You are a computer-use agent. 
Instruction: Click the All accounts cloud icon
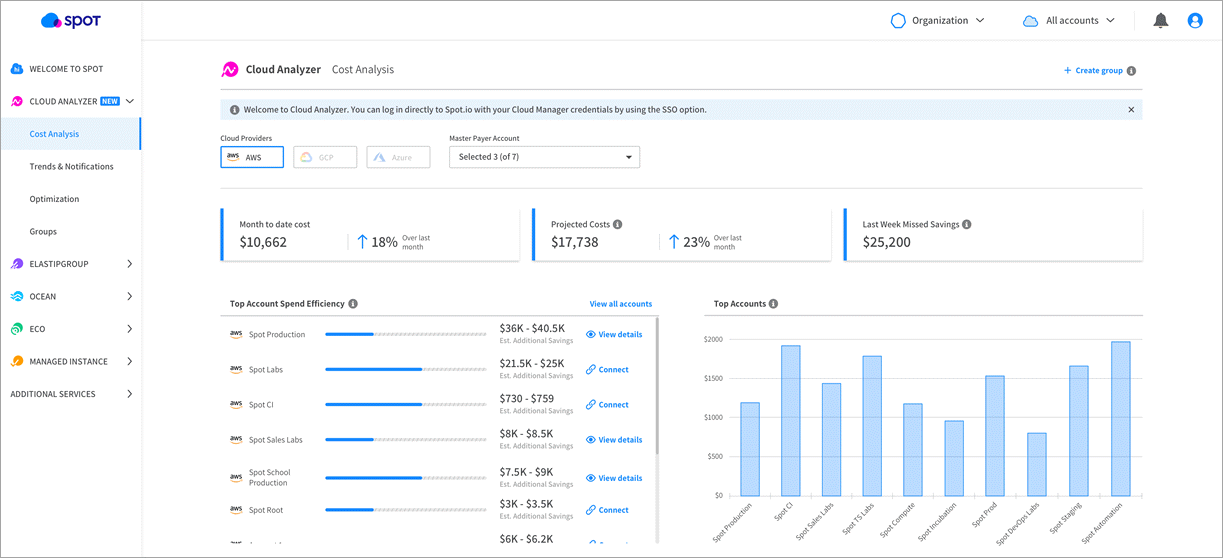pyautogui.click(x=1030, y=21)
